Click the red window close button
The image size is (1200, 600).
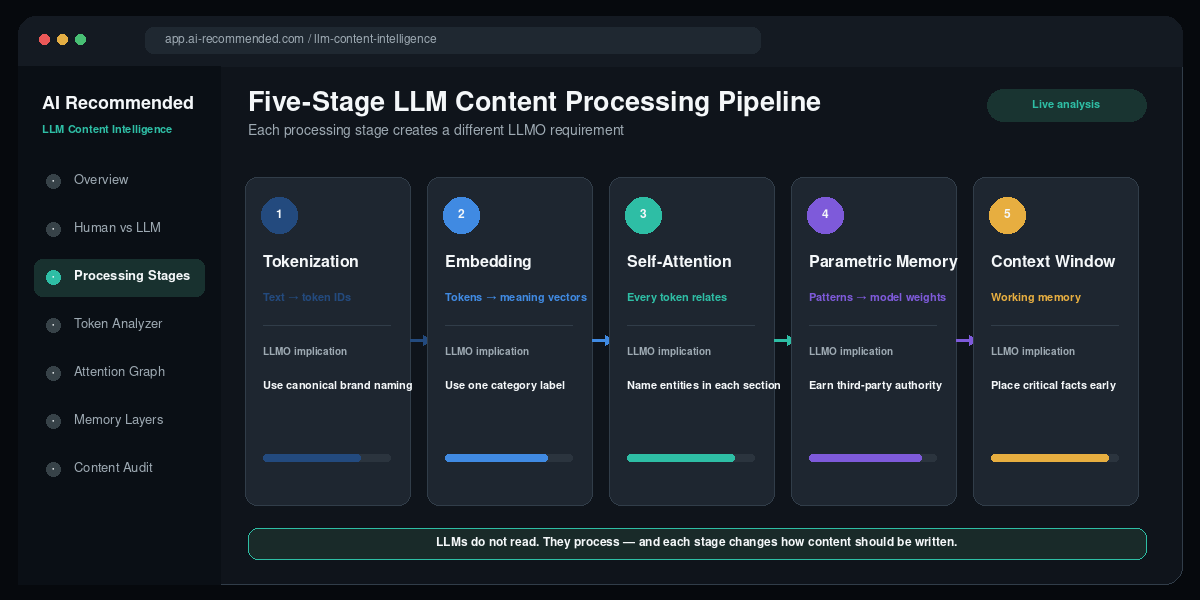(x=44, y=40)
